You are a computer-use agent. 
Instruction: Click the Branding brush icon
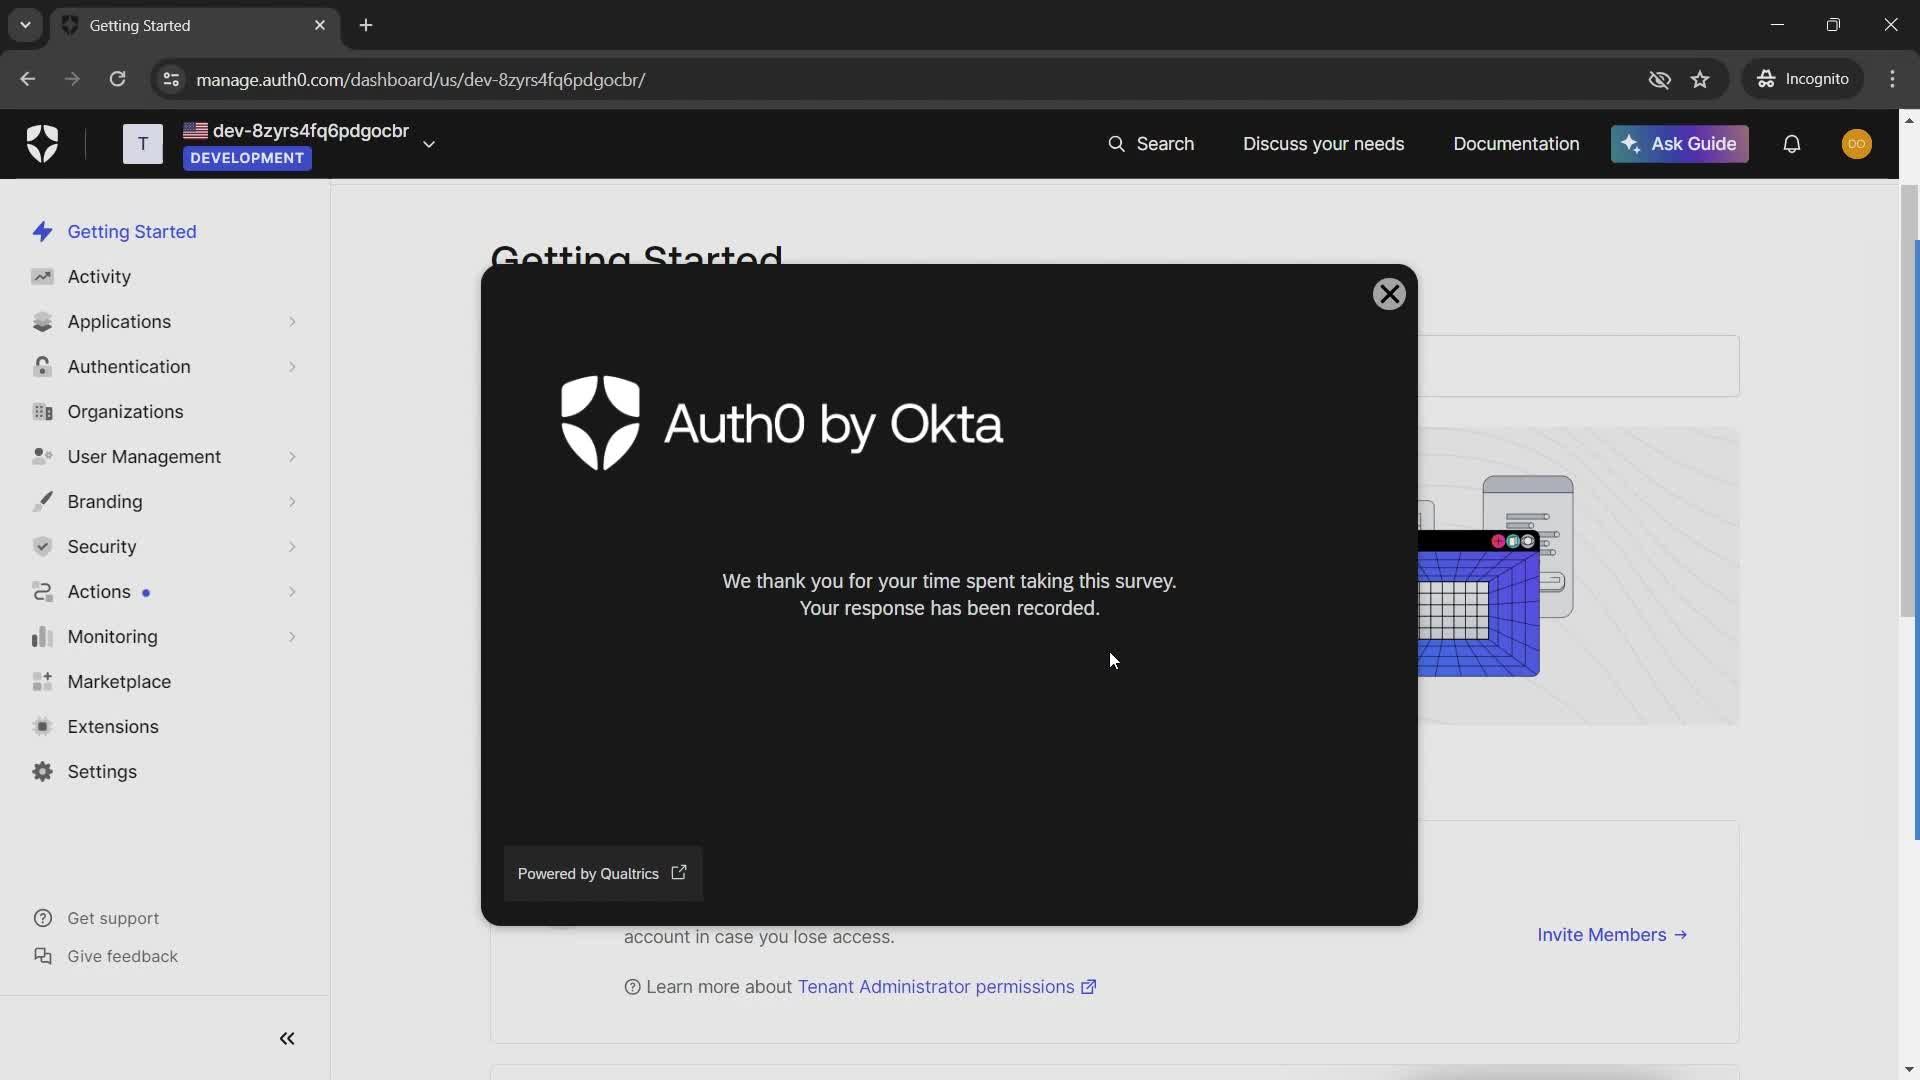tap(42, 501)
